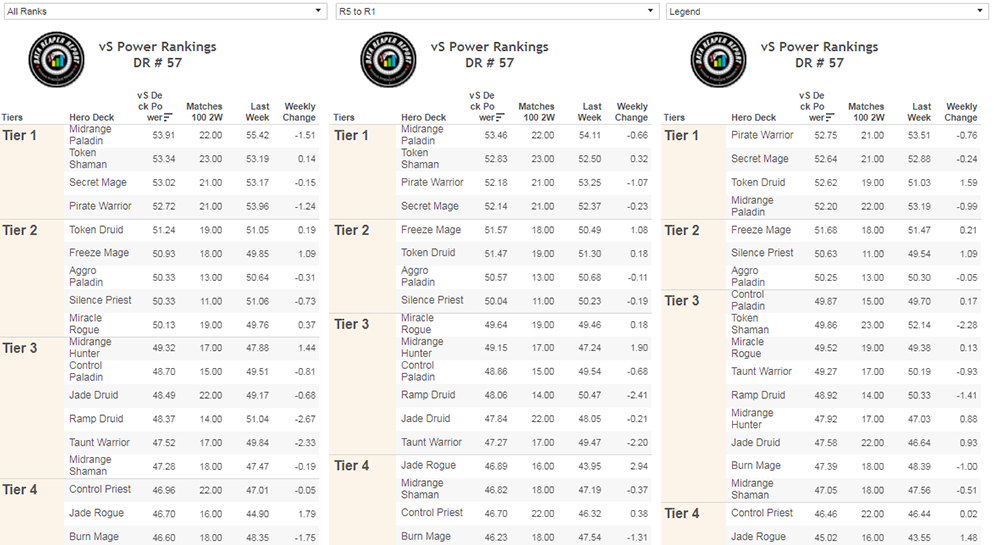This screenshot has height=545, width=994.
Task: Click Data Reaper logo in Legend panel
Action: (719, 60)
